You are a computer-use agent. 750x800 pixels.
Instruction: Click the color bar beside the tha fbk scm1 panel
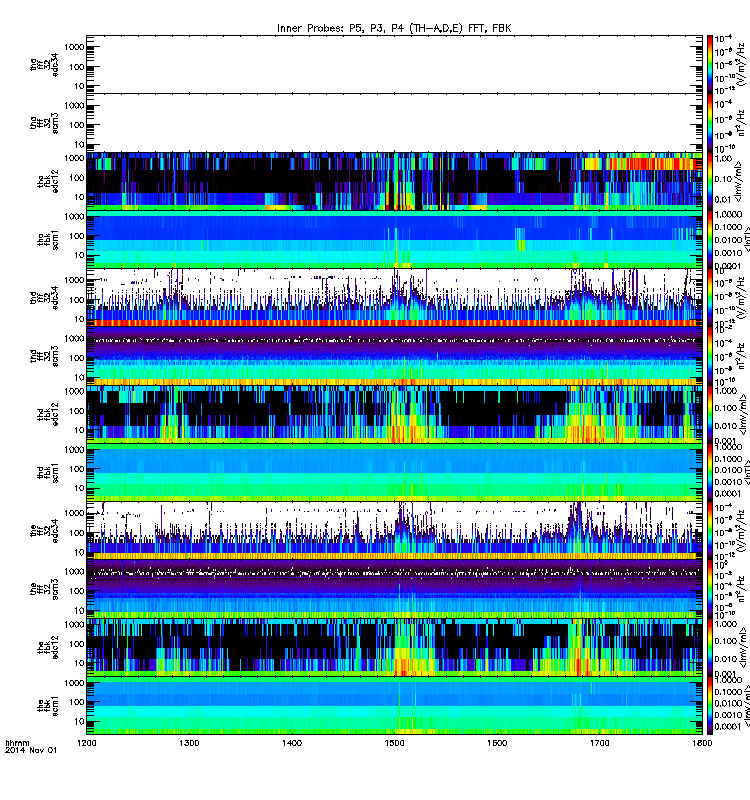point(710,239)
